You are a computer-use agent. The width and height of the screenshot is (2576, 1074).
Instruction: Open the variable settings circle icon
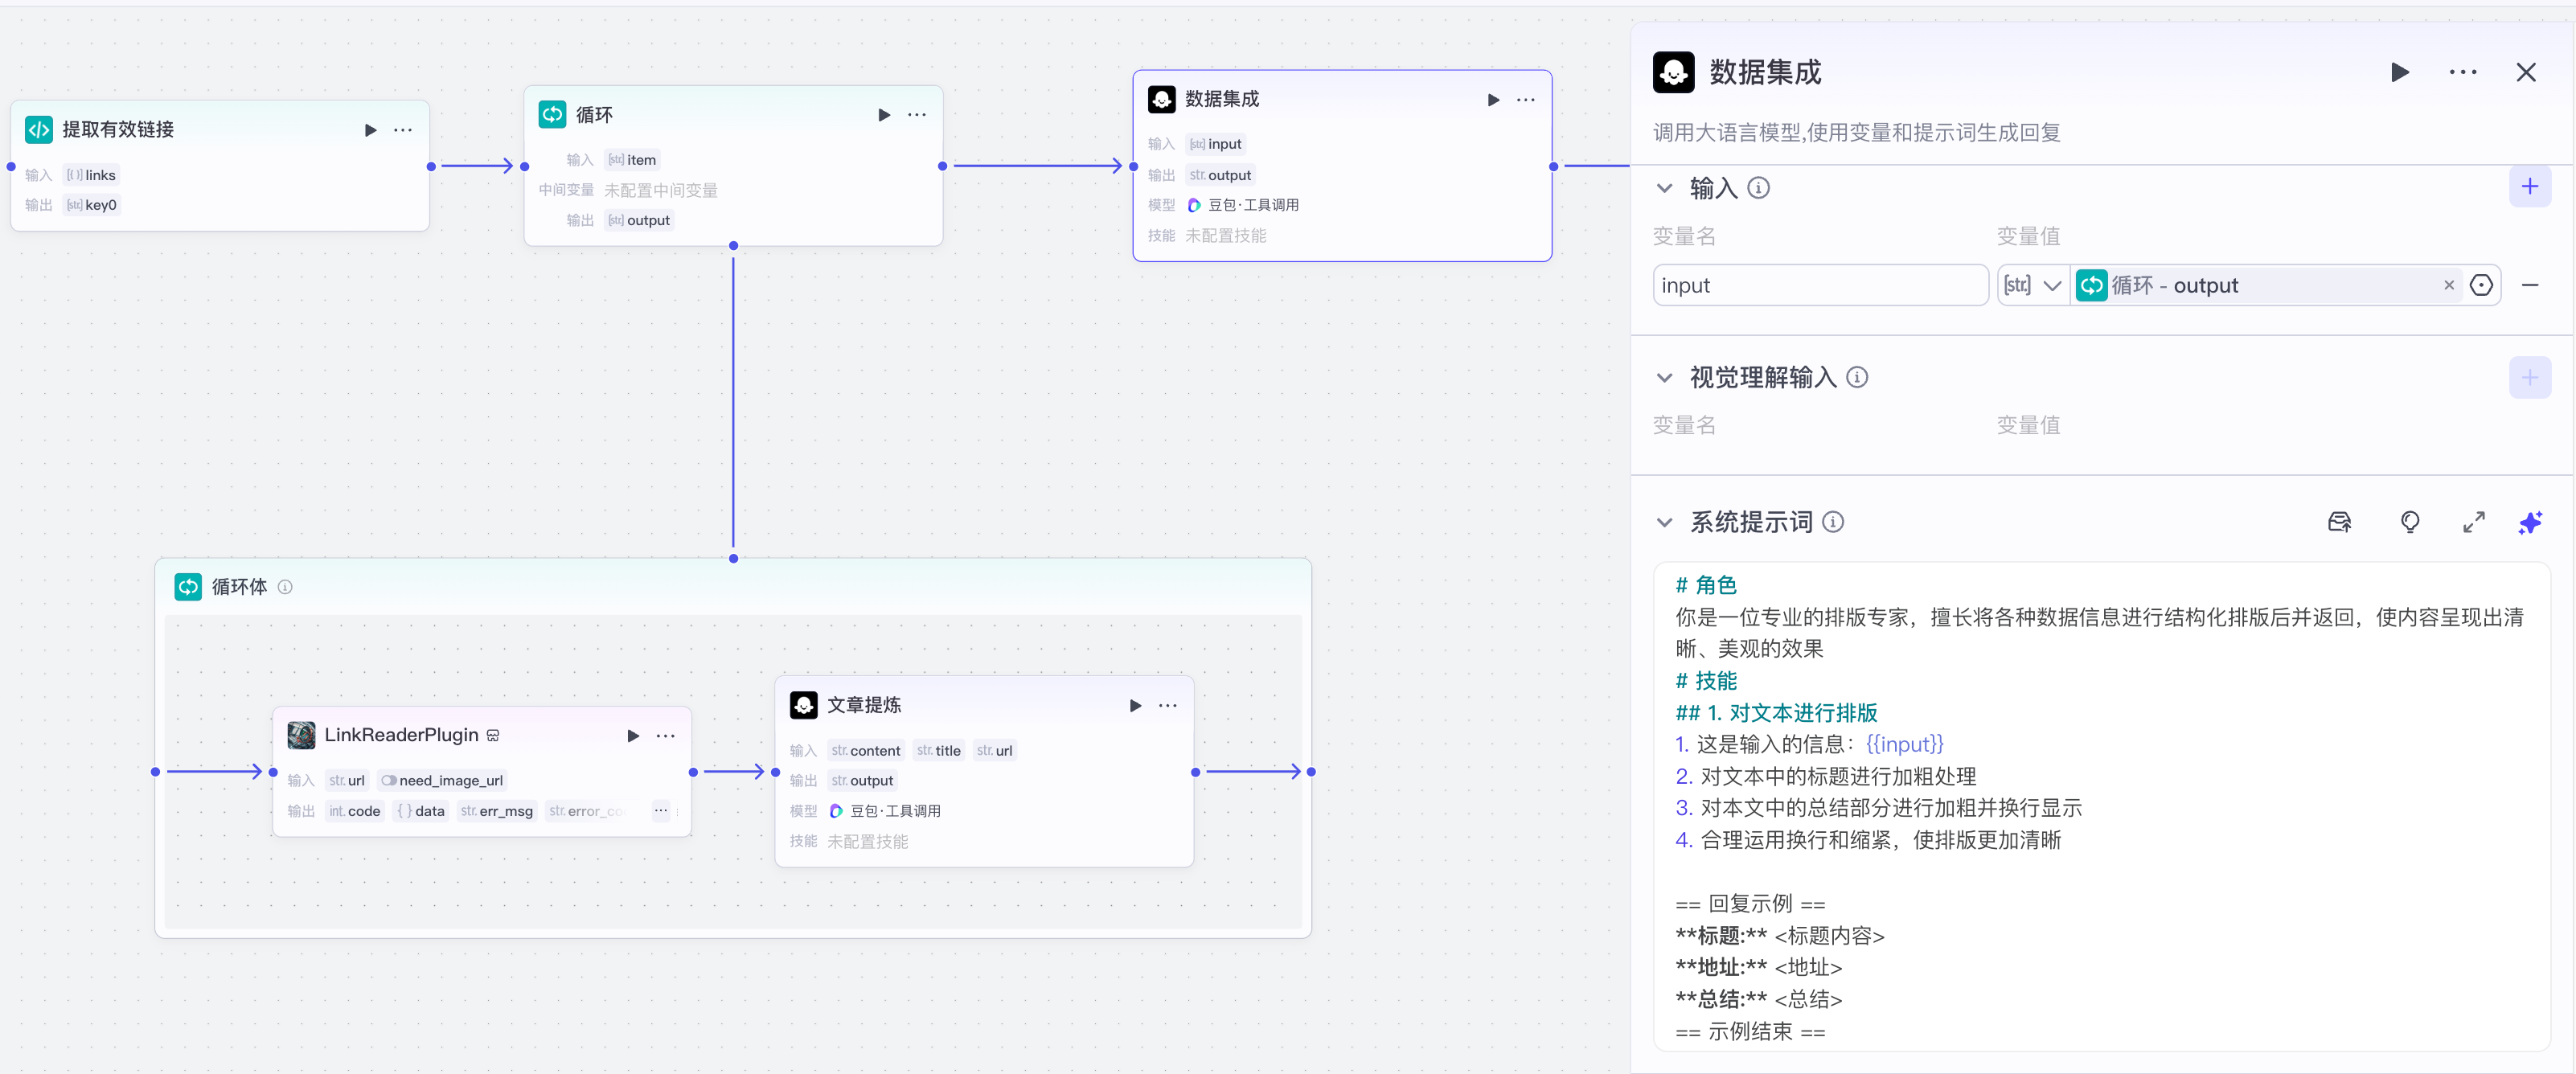(x=2481, y=286)
